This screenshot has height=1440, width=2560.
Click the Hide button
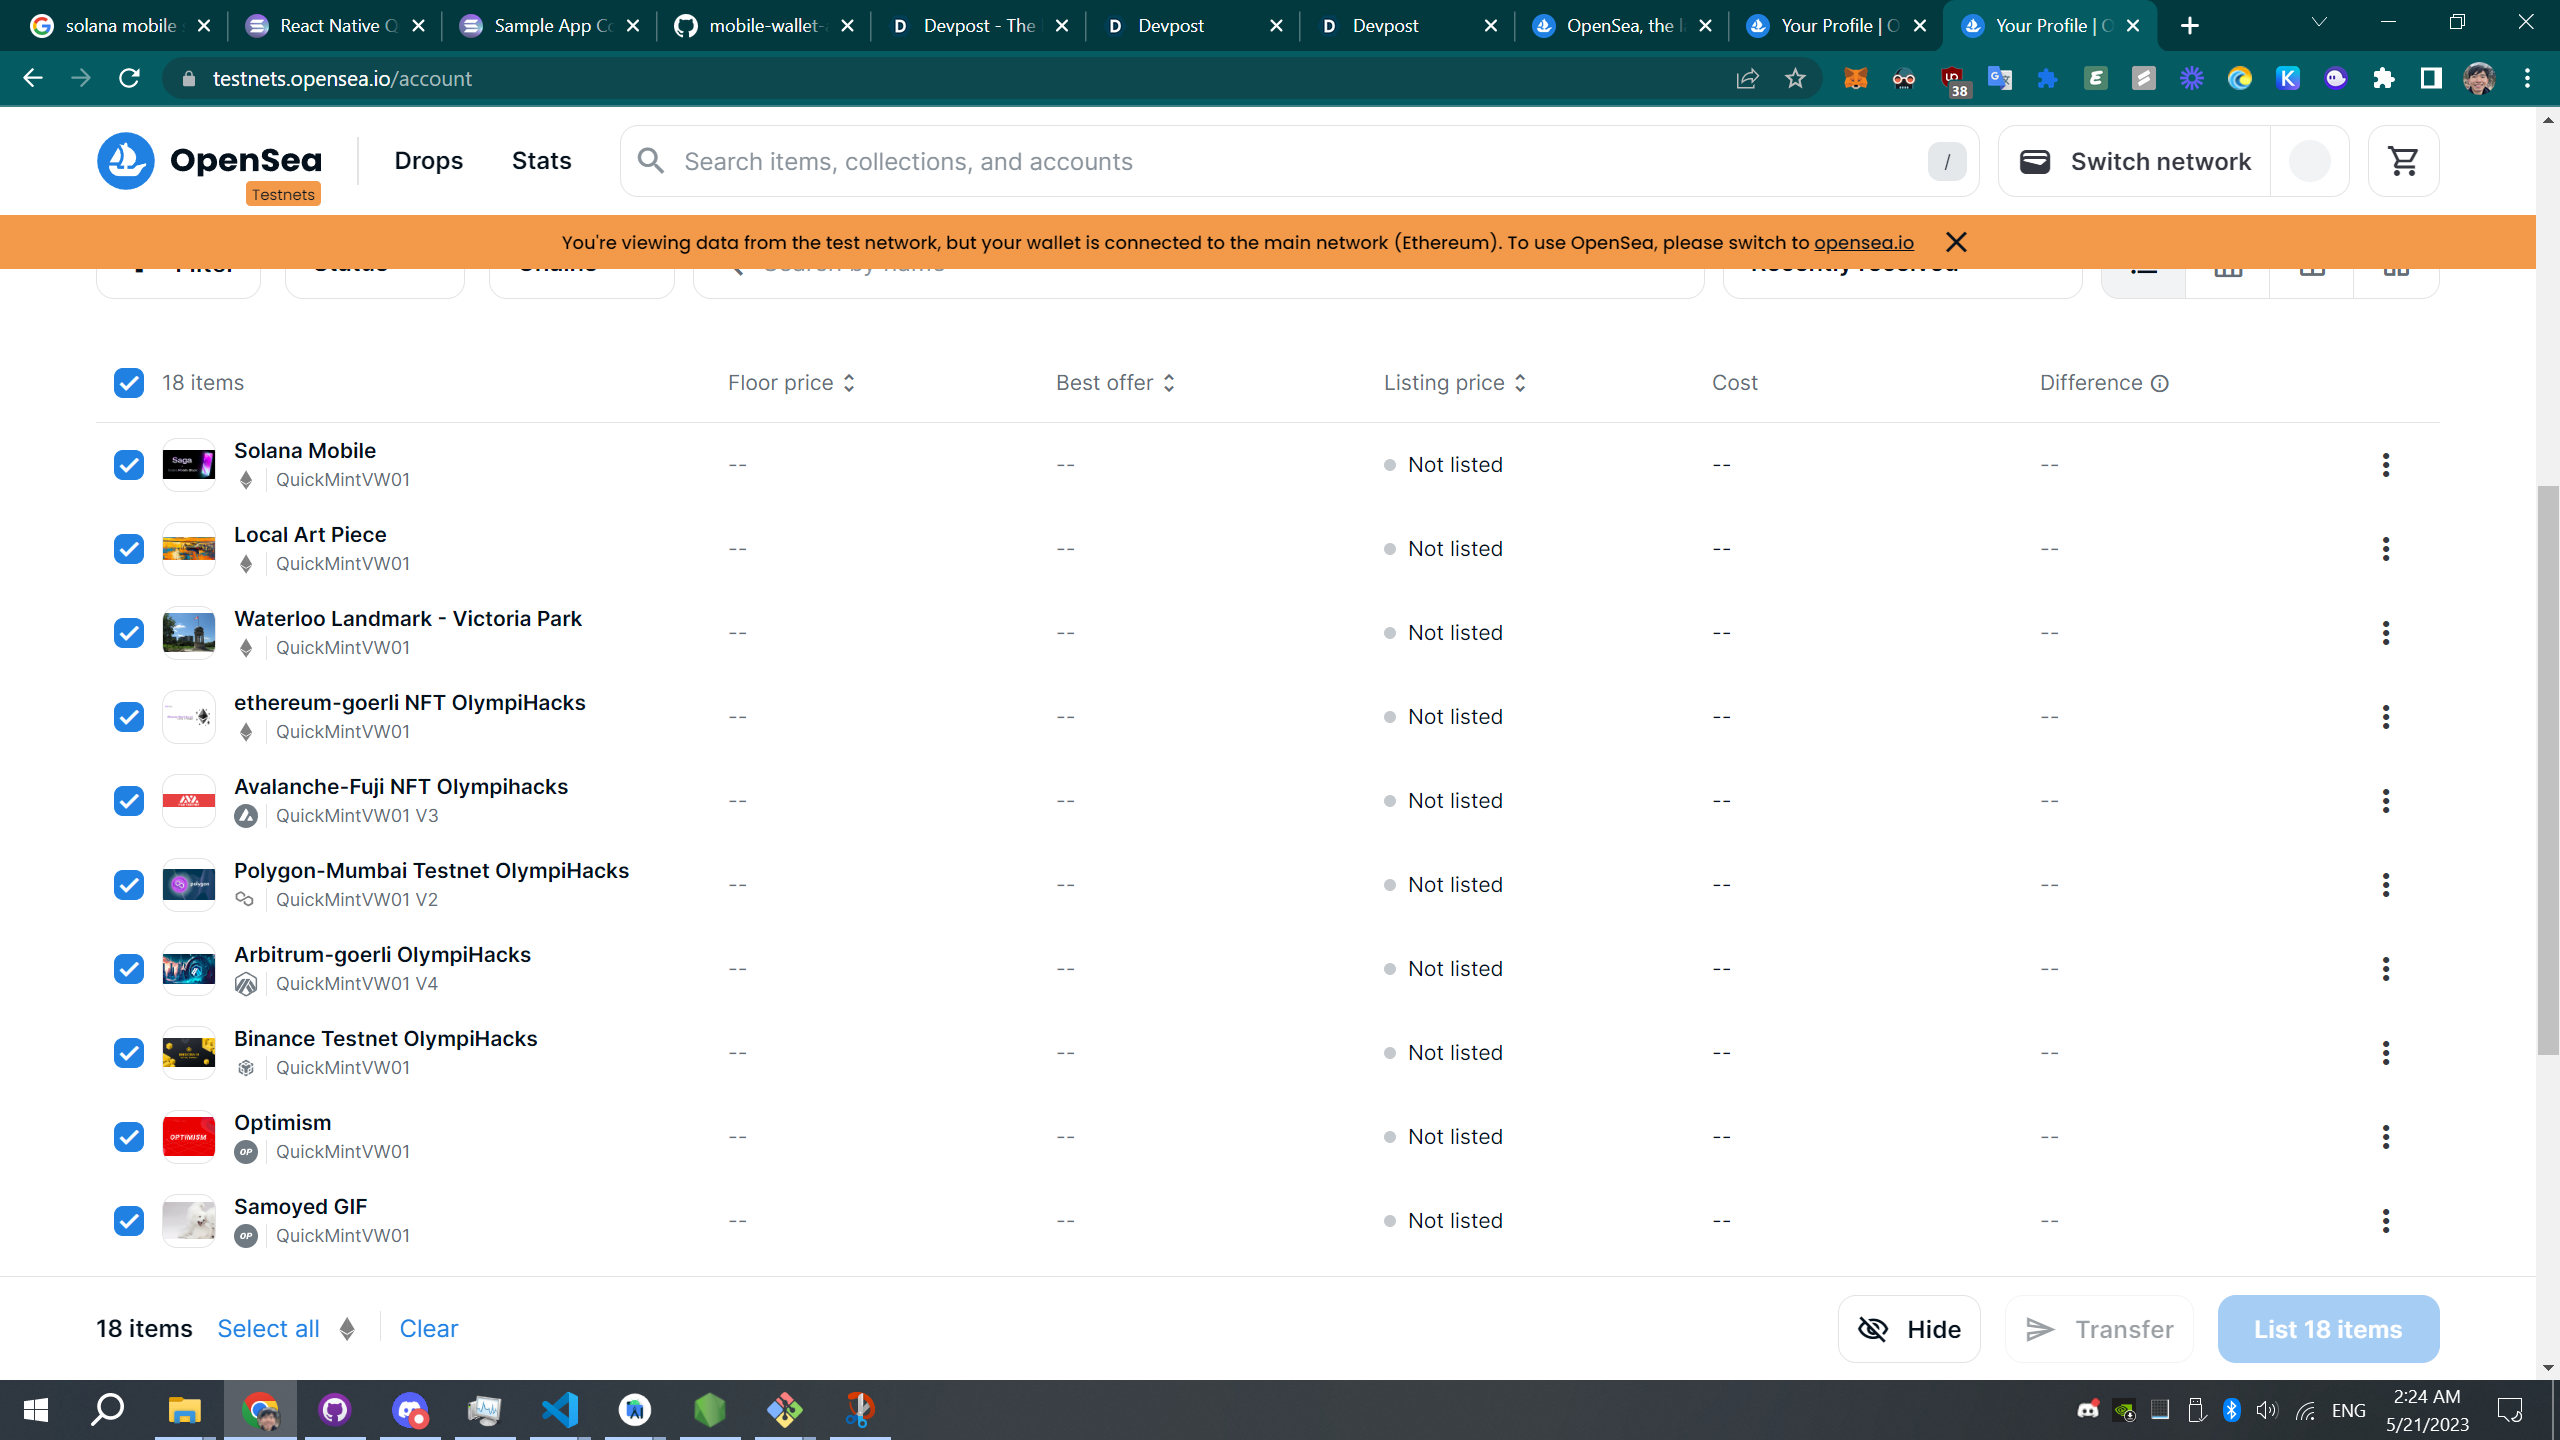click(x=1908, y=1329)
